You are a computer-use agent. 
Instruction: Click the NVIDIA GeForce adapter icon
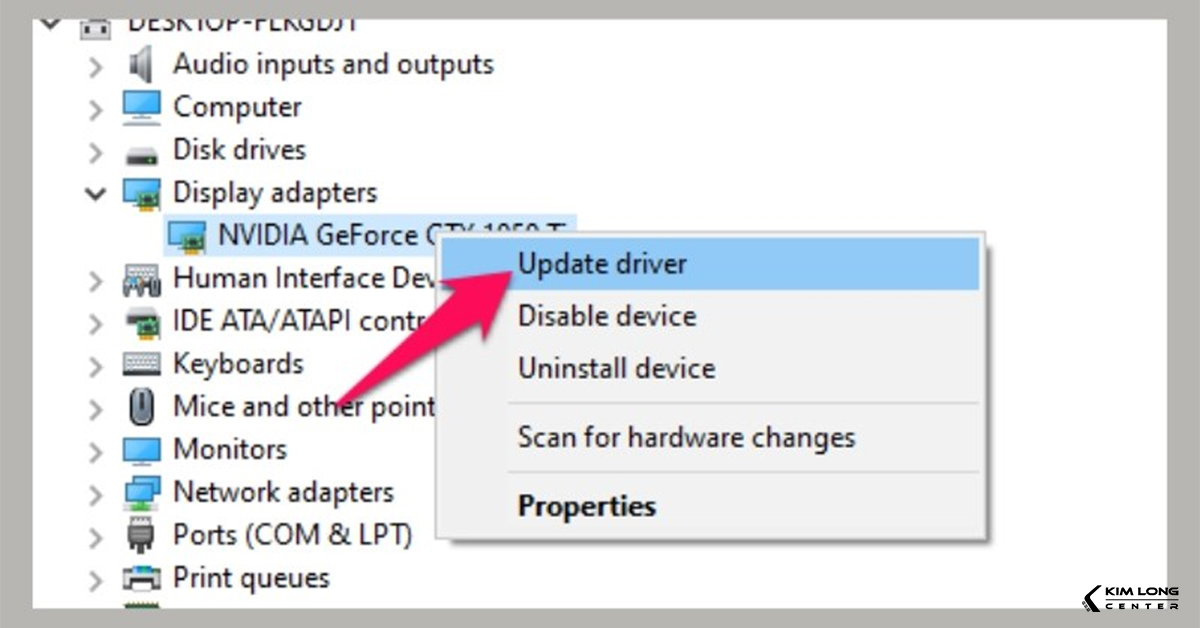click(x=188, y=236)
